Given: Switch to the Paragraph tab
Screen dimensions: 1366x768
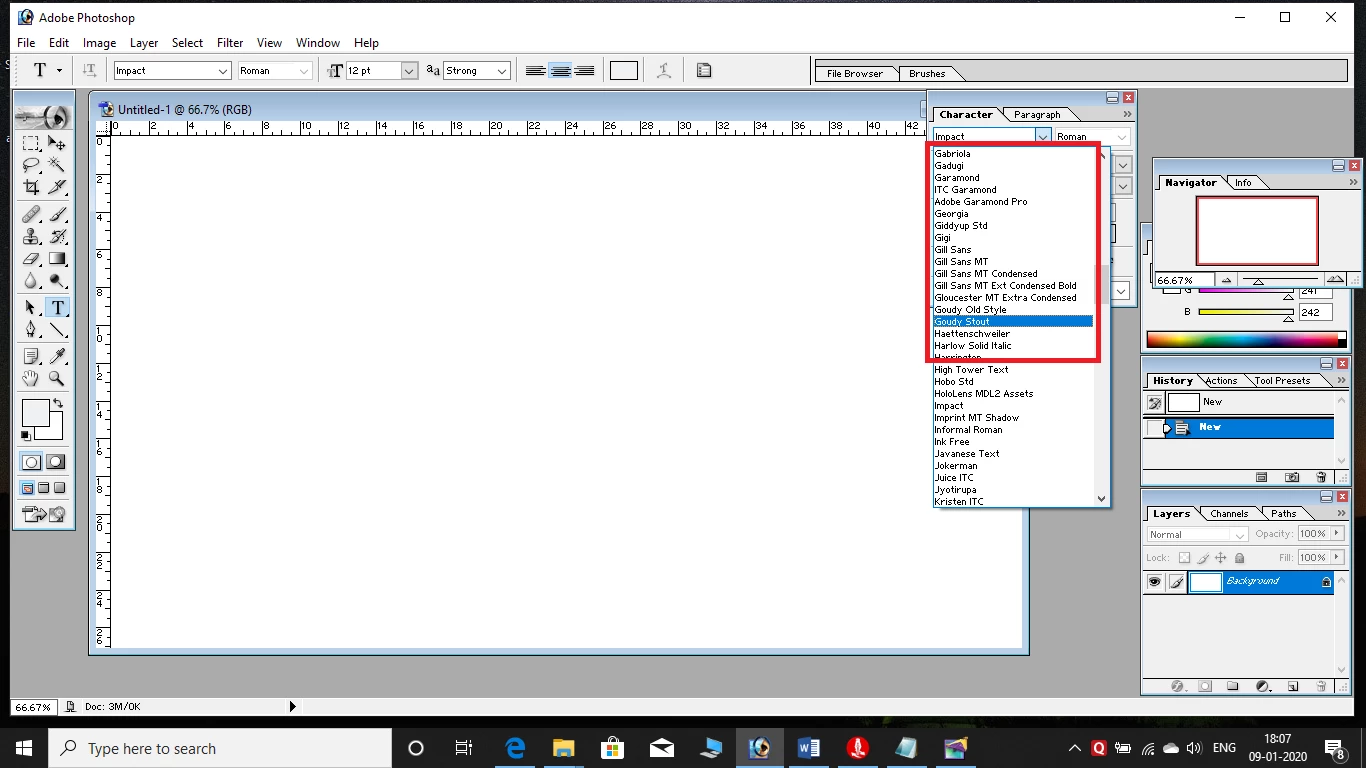Looking at the screenshot, I should pos(1037,115).
